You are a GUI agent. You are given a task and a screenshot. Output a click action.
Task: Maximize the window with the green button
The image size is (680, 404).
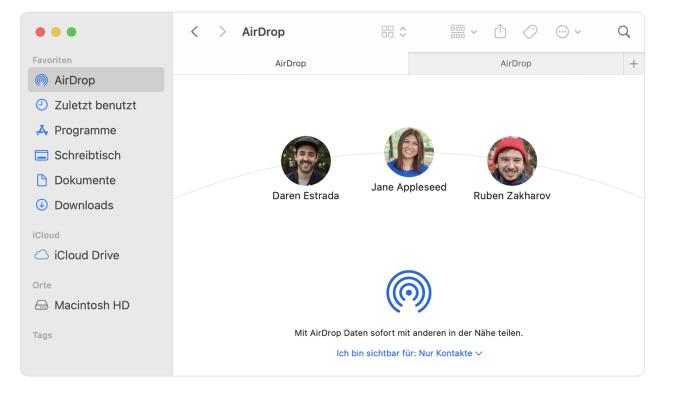coord(72,32)
